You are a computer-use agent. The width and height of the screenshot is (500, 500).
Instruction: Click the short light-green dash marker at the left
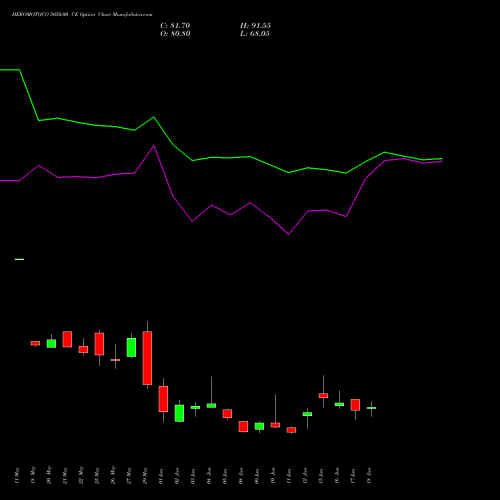coord(19,259)
